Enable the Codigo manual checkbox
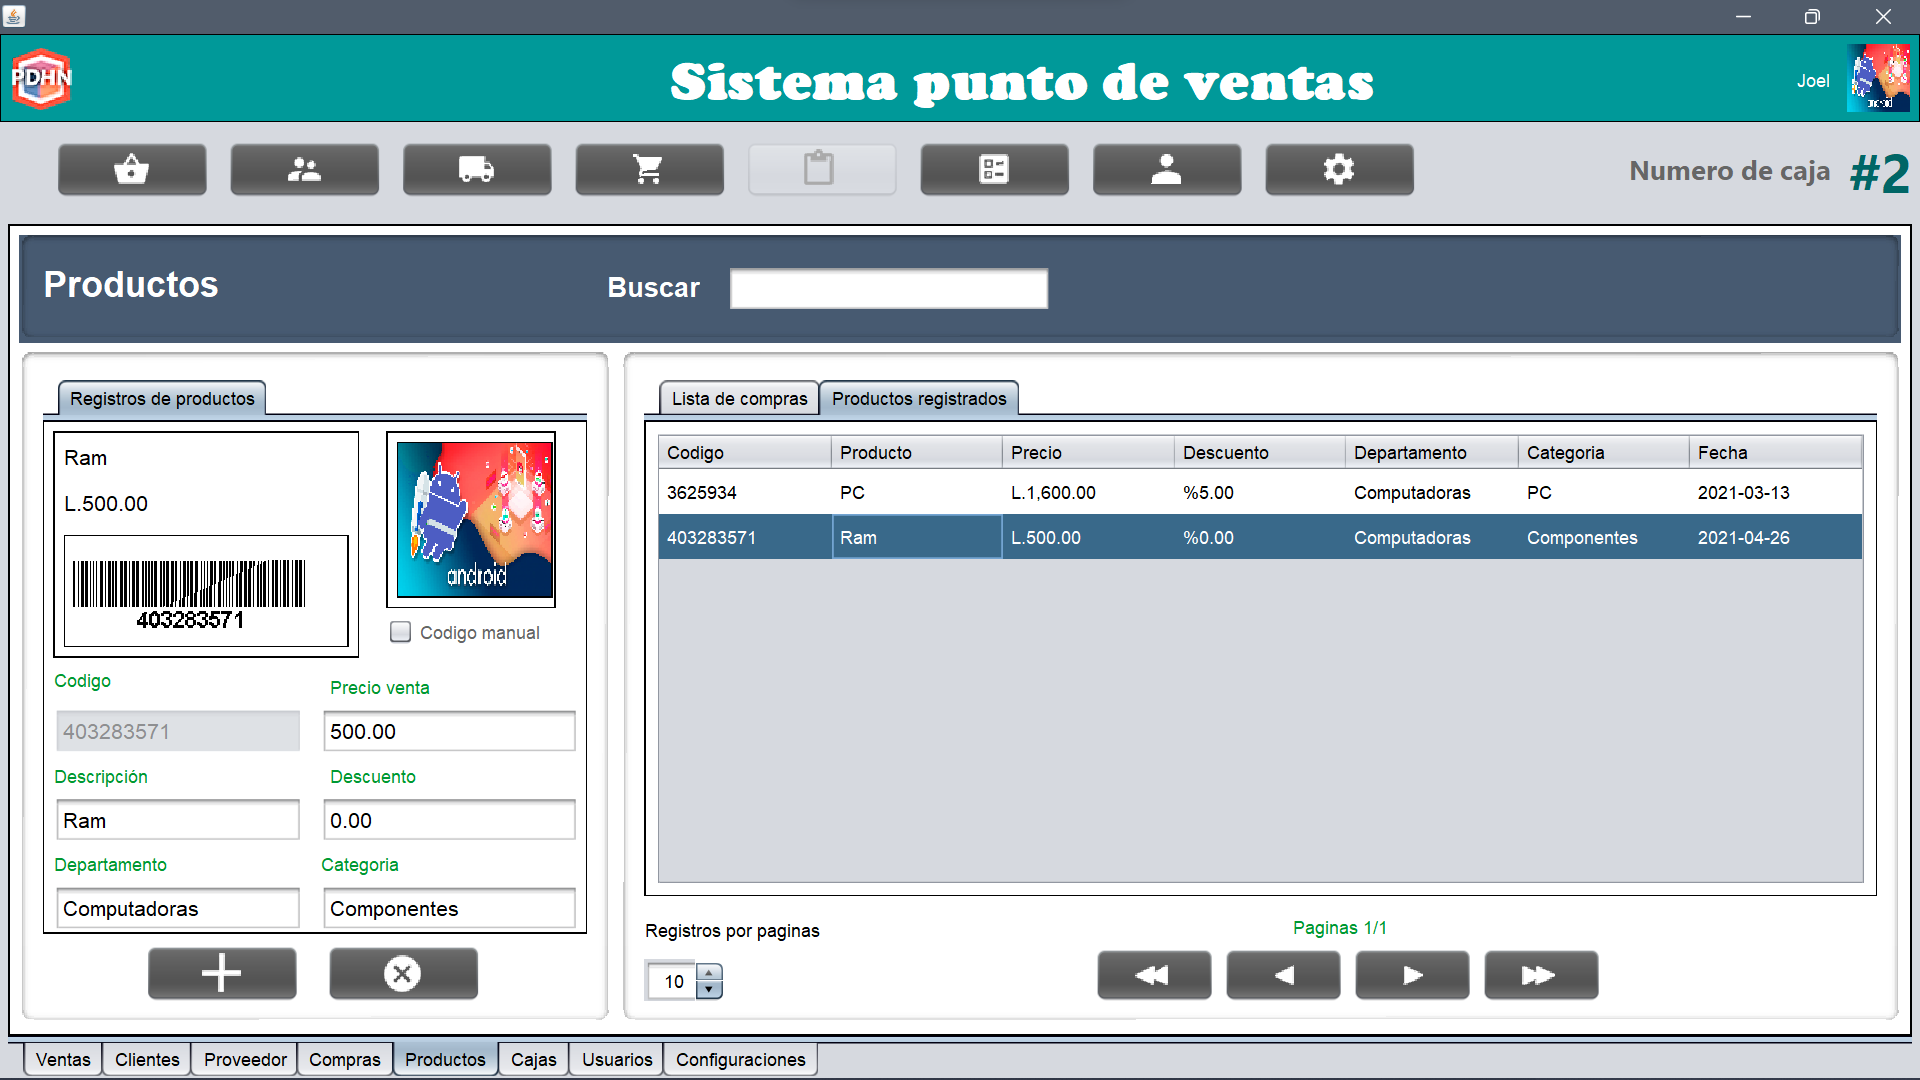The image size is (1920, 1080). click(x=401, y=632)
